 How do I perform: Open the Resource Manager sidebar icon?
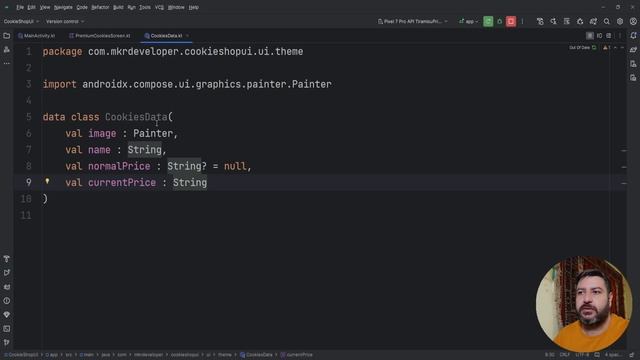pyautogui.click(x=7, y=50)
